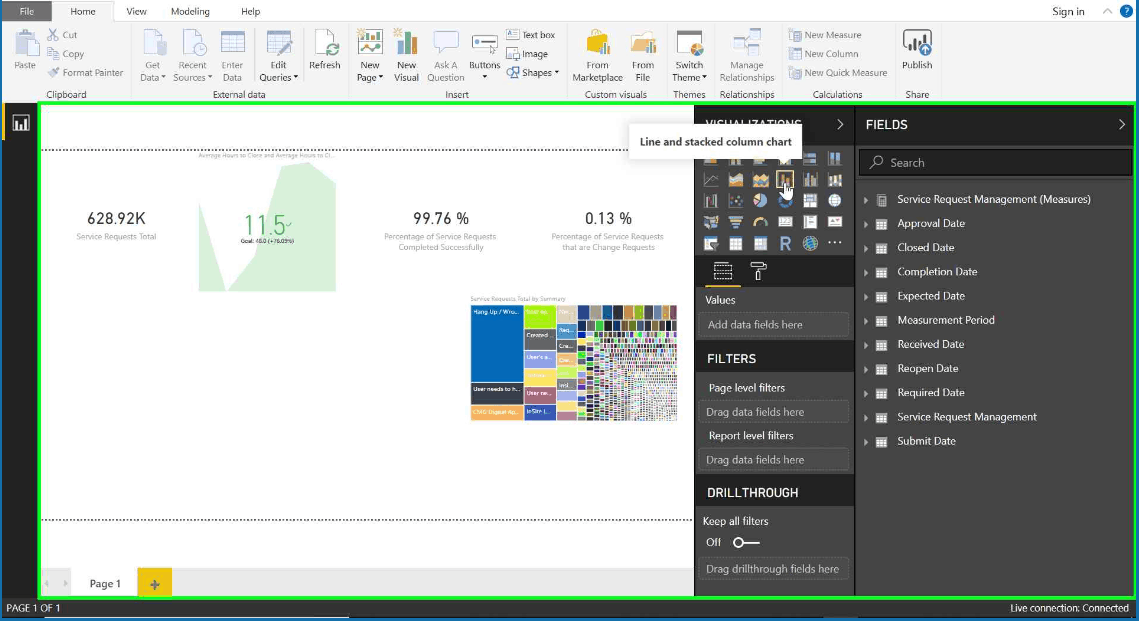
Task: Select the Area chart visualization
Action: (x=736, y=179)
